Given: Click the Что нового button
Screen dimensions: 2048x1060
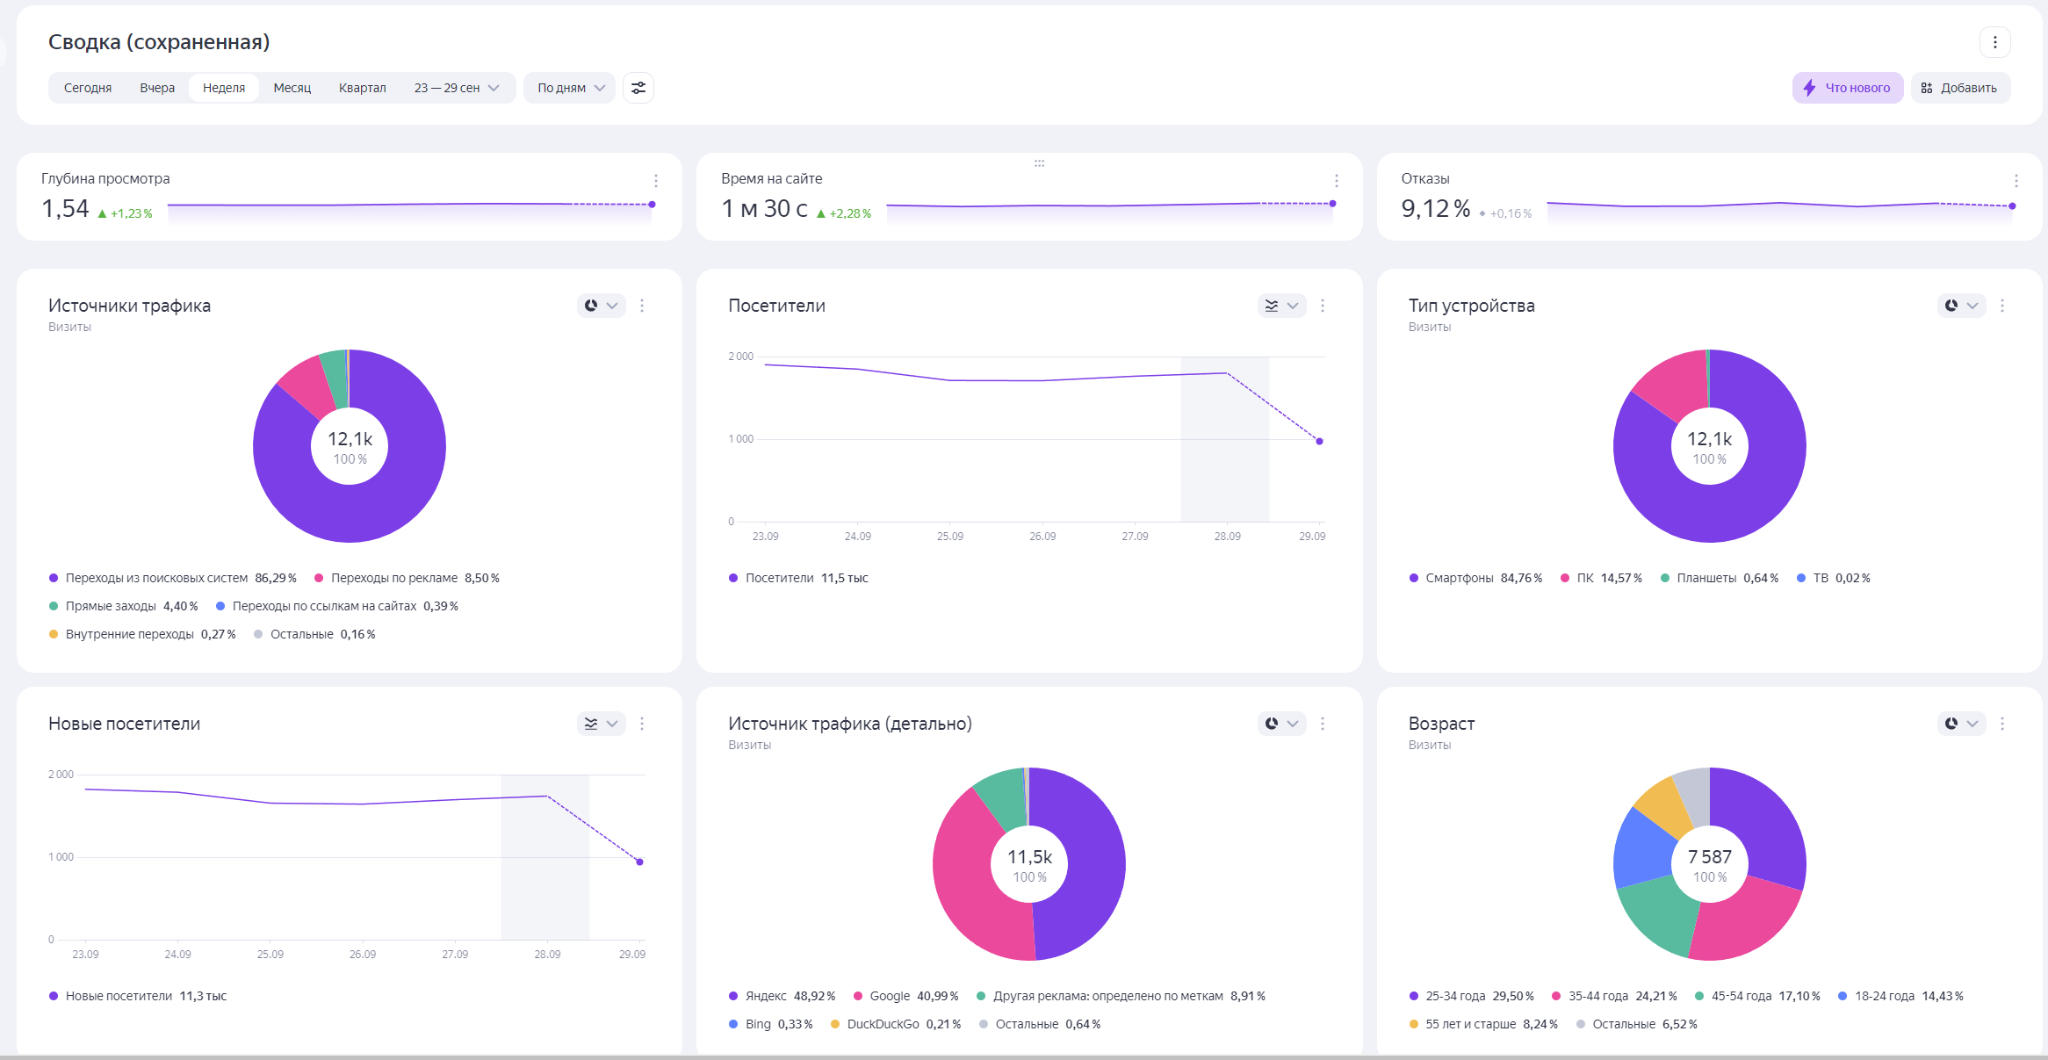Looking at the screenshot, I should [1847, 88].
